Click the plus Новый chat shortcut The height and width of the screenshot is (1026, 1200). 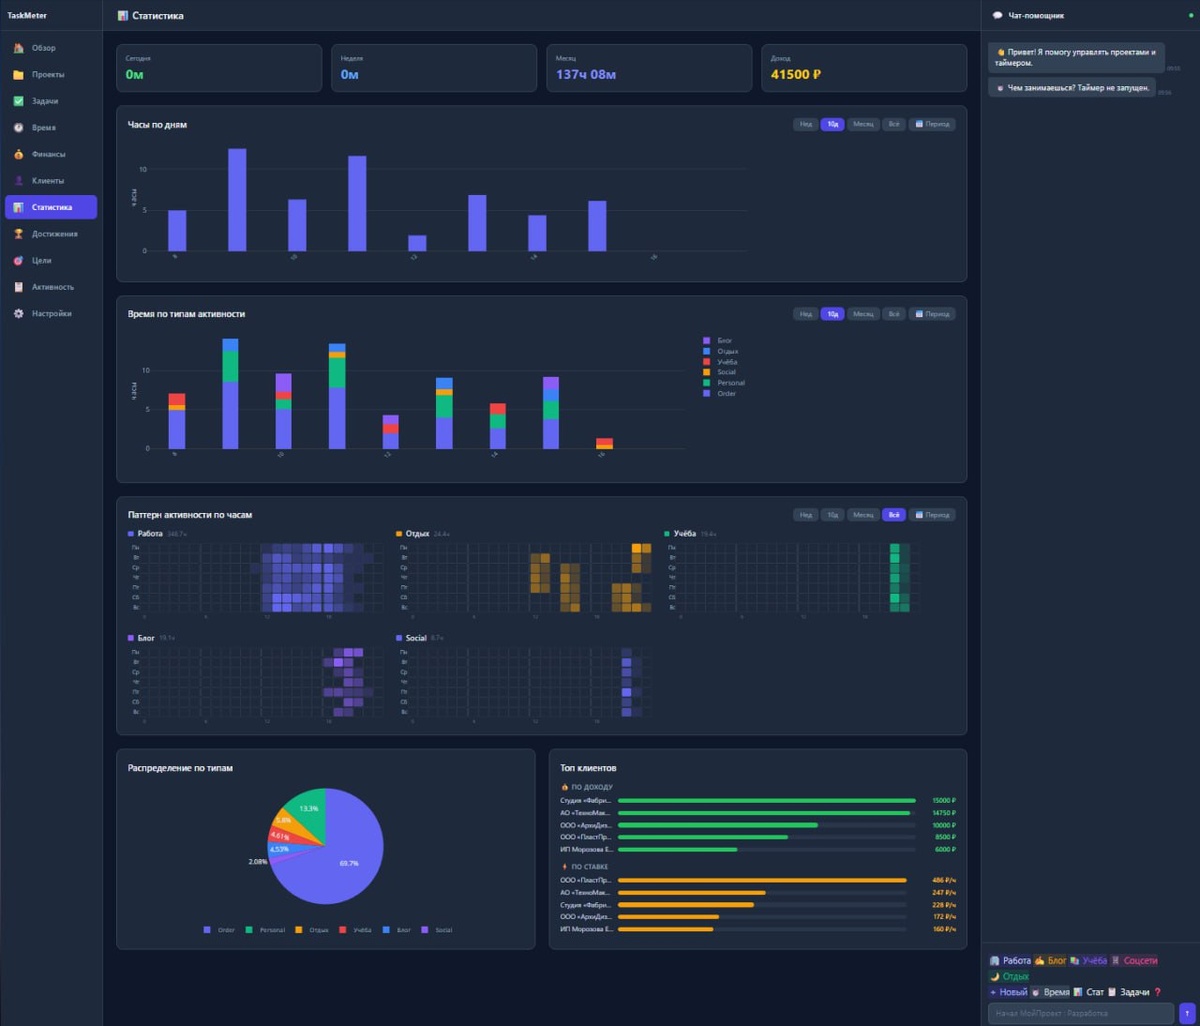tap(1008, 992)
